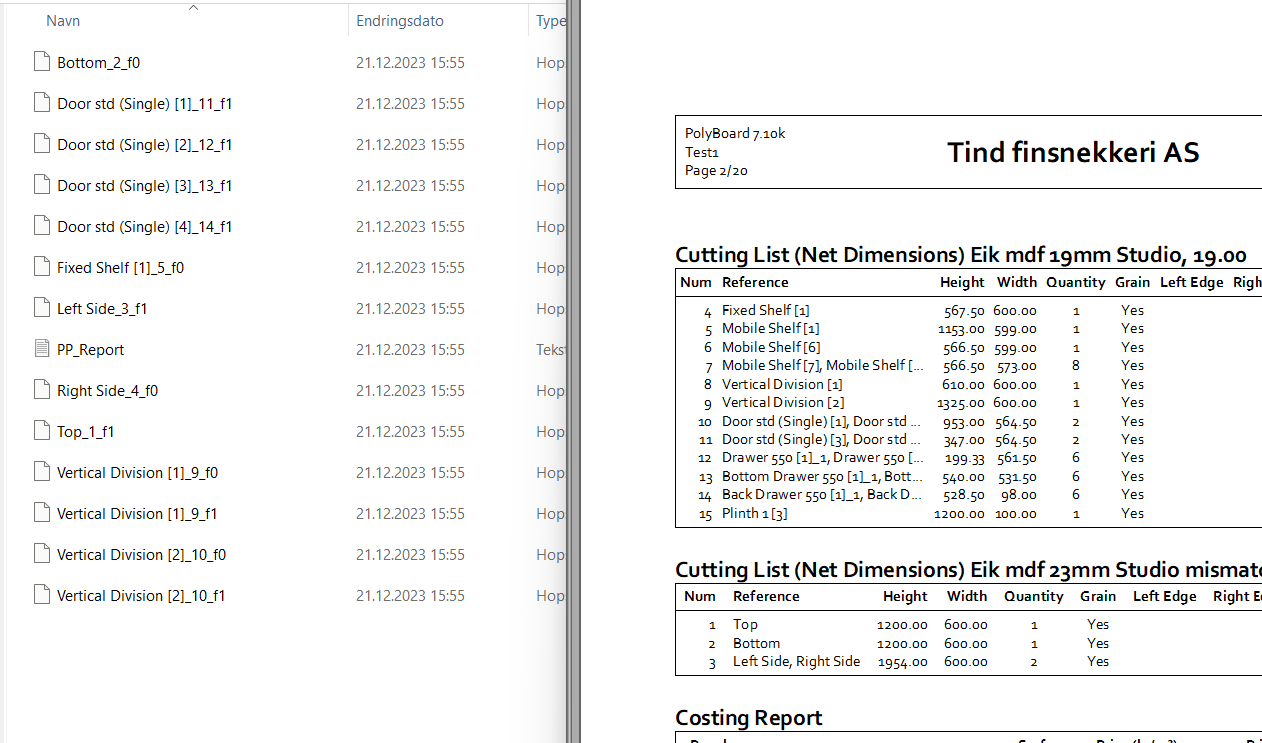Screen dimensions: 1262x743
Task: Select file name Door std (Single) [3]_13_f1
Action: pos(145,186)
